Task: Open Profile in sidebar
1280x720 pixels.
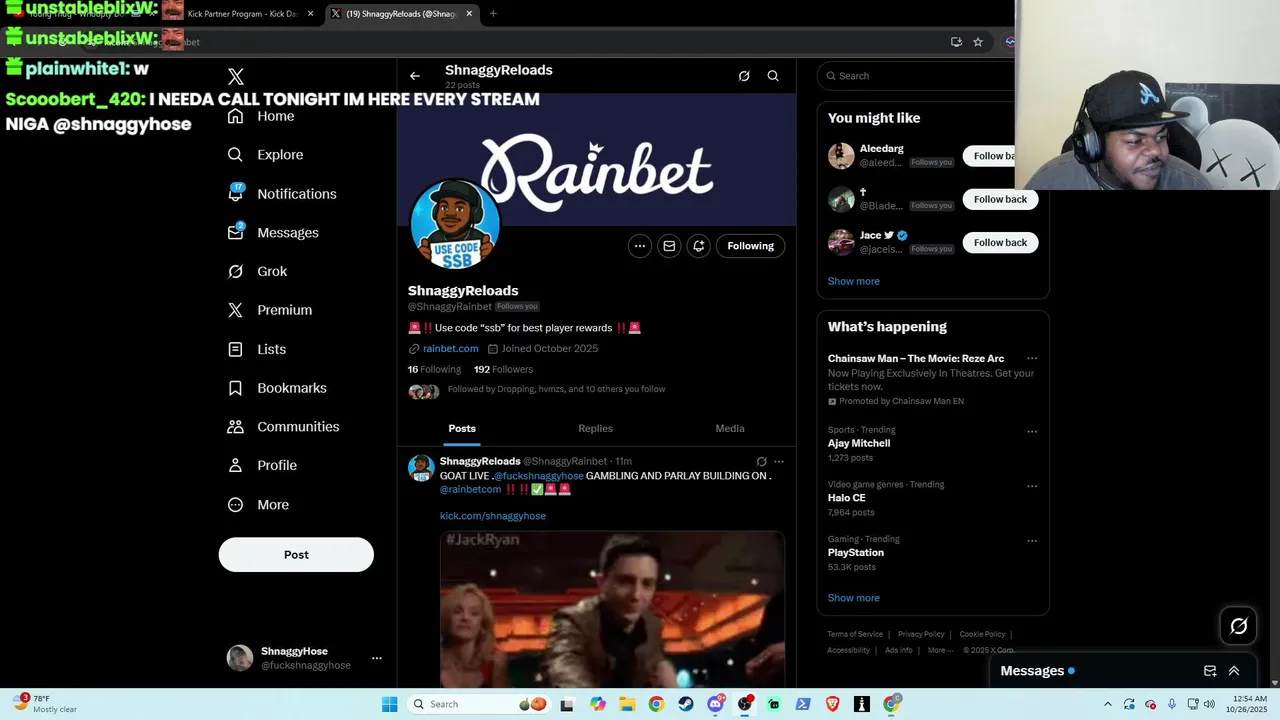Action: 262,466
